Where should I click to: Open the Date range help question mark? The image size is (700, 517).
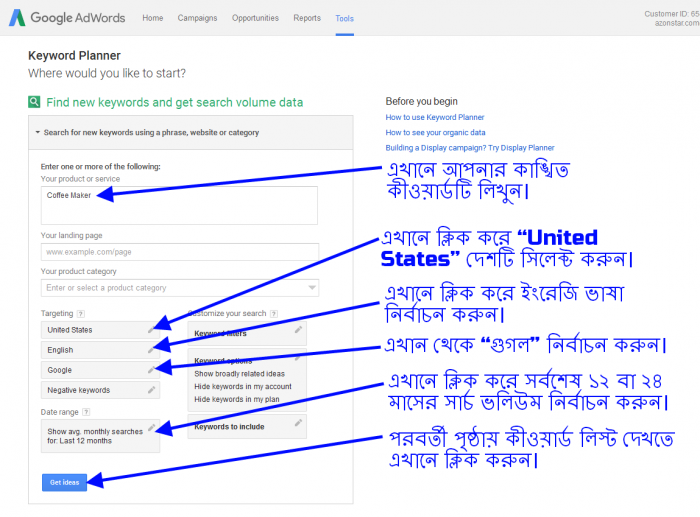click(x=86, y=412)
